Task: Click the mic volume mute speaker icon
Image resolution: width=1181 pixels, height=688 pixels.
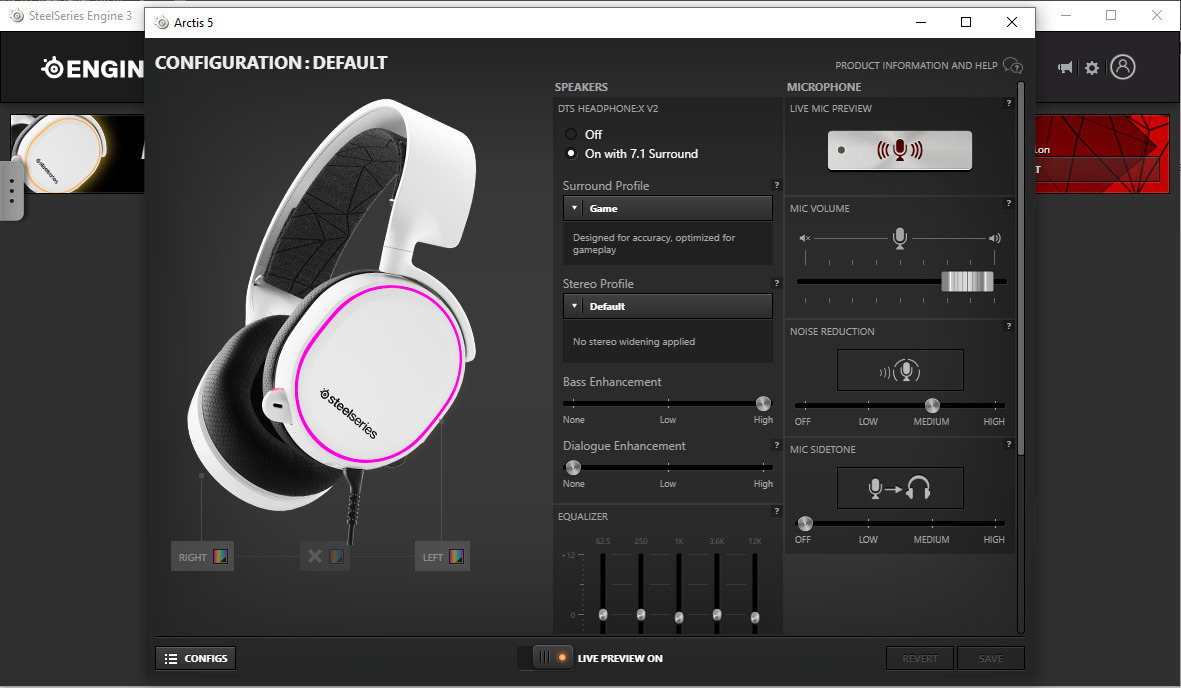Action: [804, 238]
